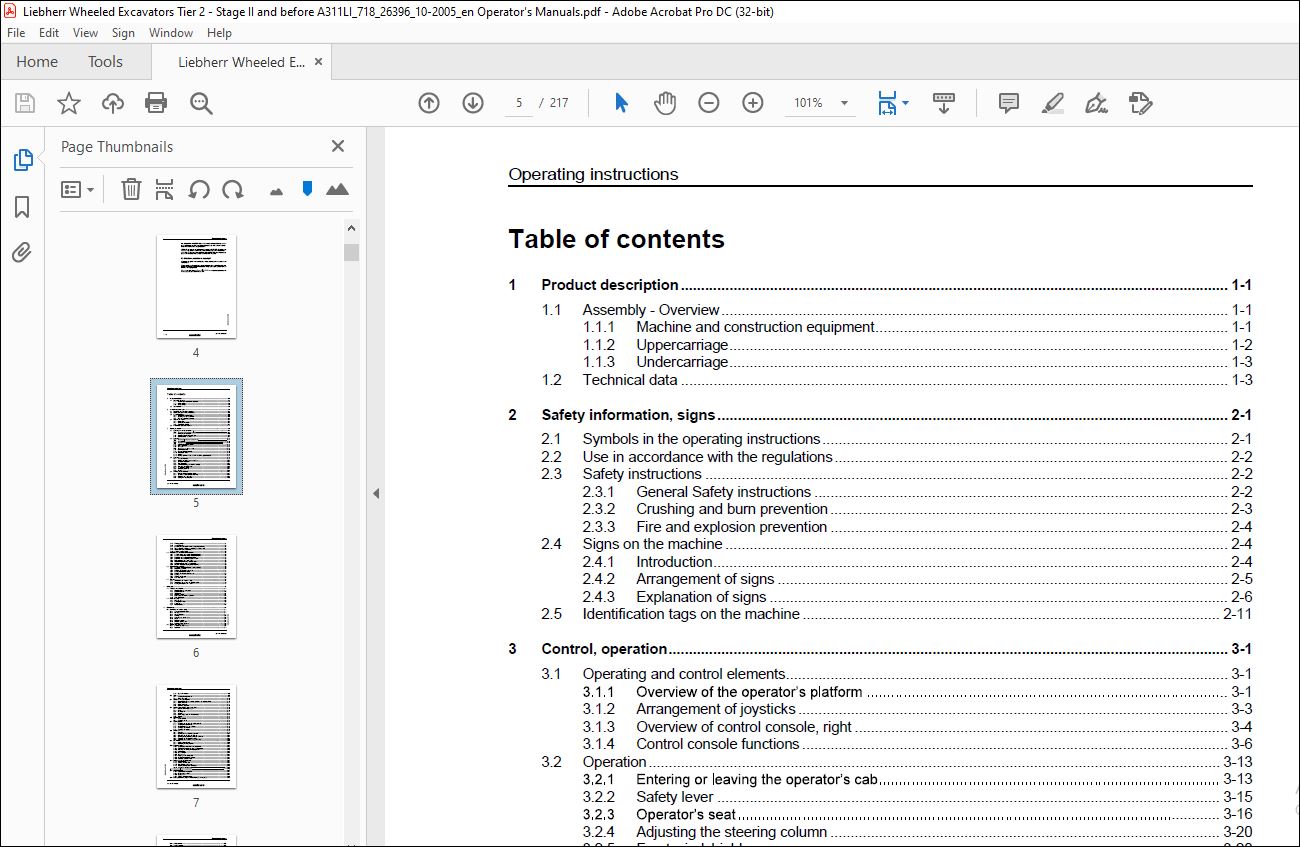Open the Attachments paperclip panel
Viewport: 1300px width, 847px height.
pyautogui.click(x=22, y=253)
